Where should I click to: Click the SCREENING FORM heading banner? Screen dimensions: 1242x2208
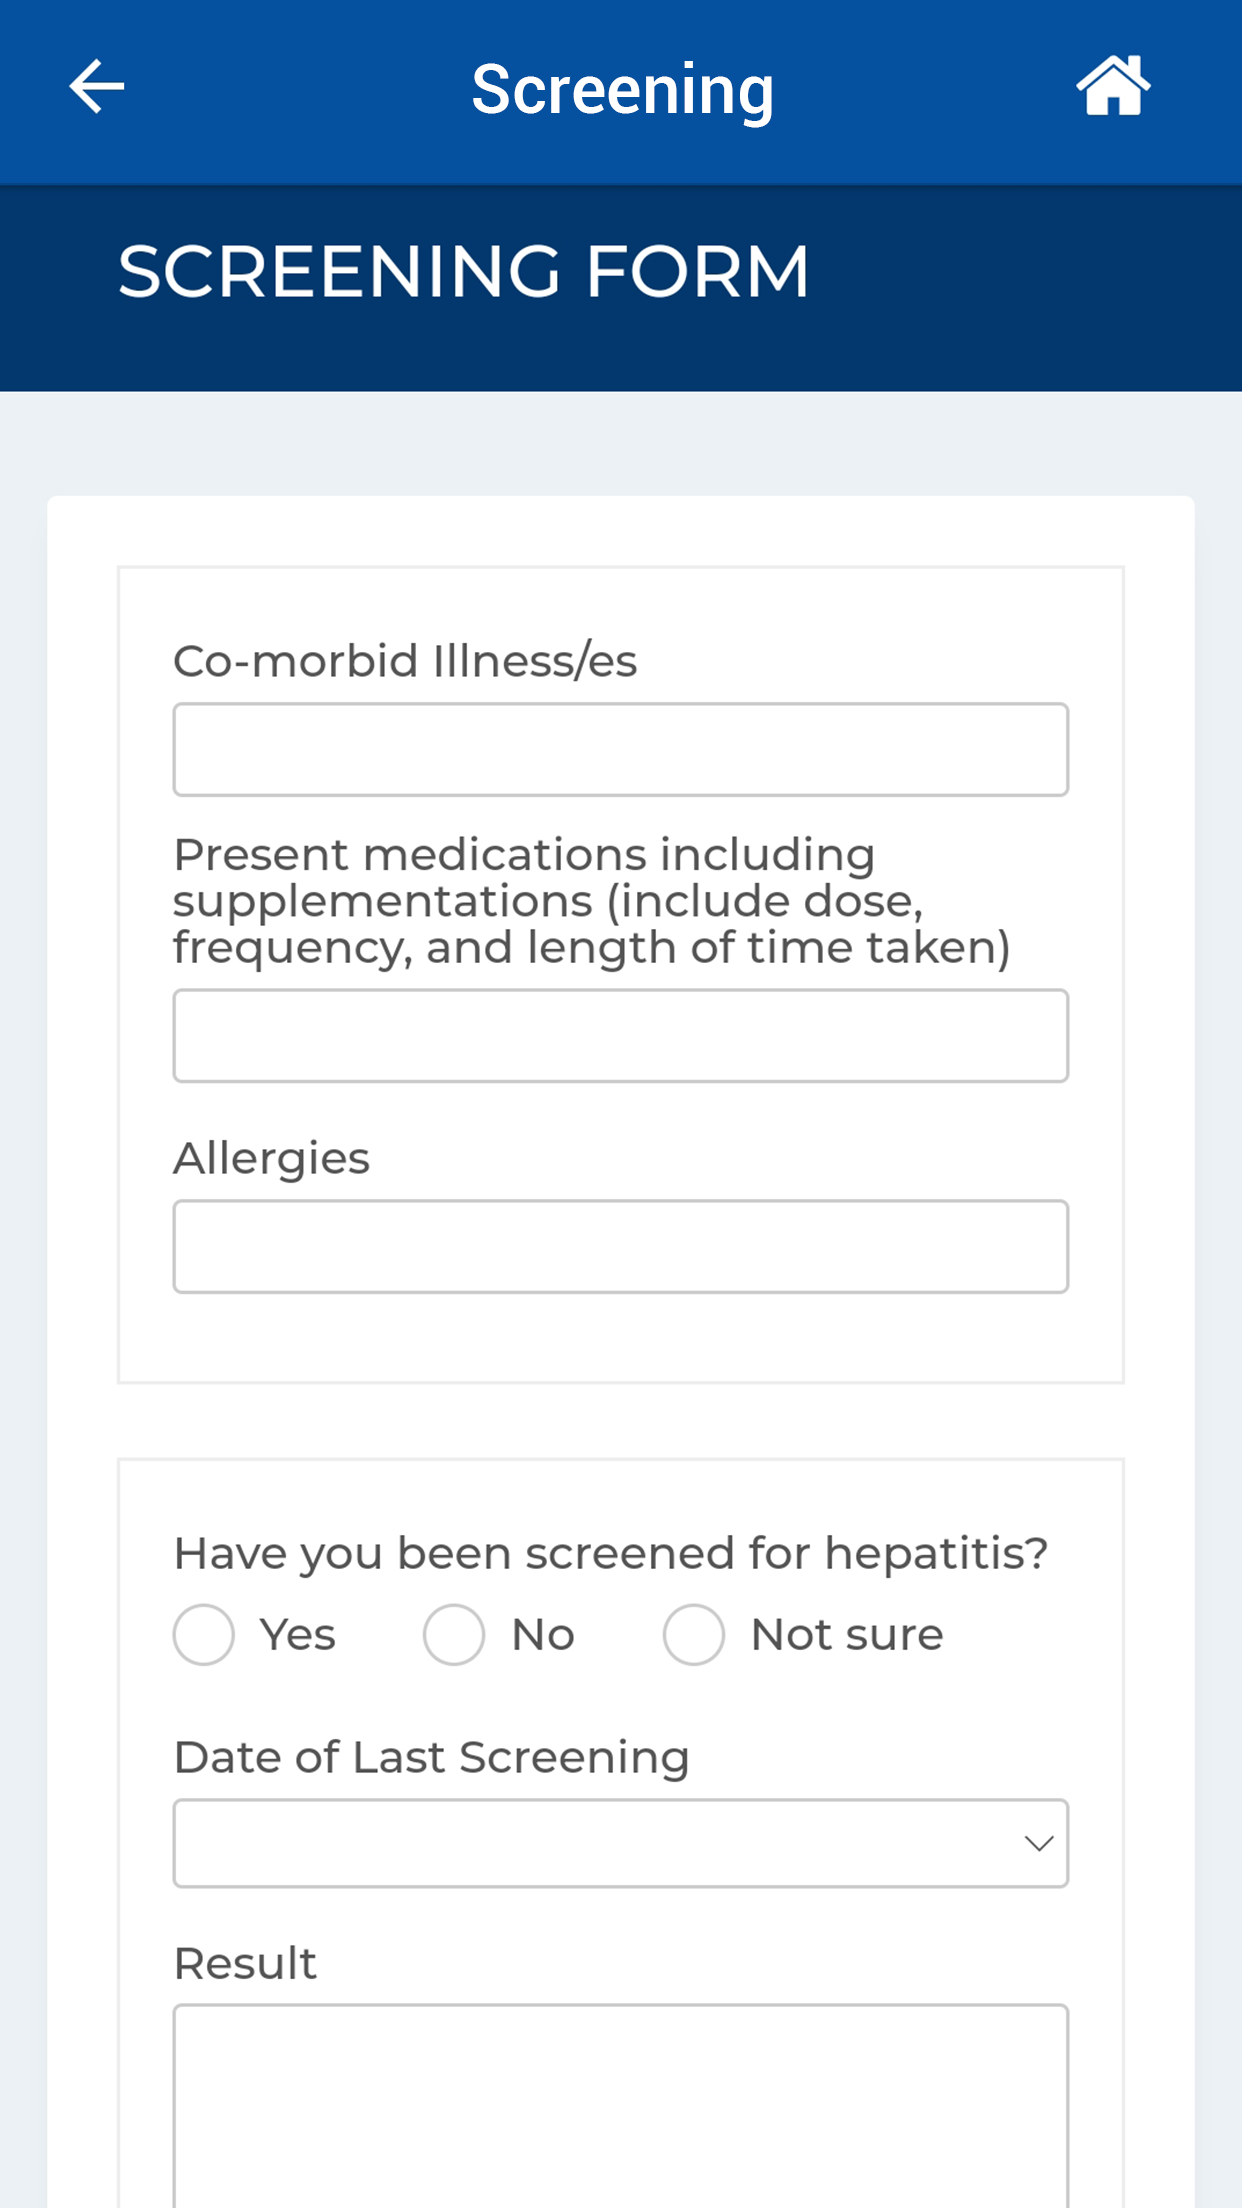[621, 288]
